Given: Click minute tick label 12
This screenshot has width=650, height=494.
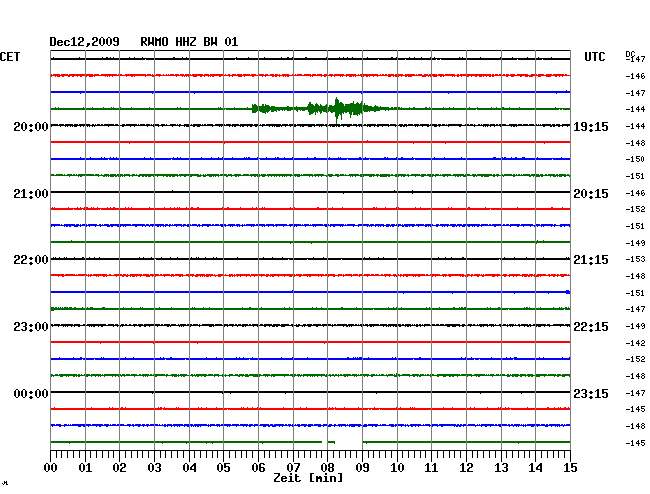Looking at the screenshot, I should 466,468.
